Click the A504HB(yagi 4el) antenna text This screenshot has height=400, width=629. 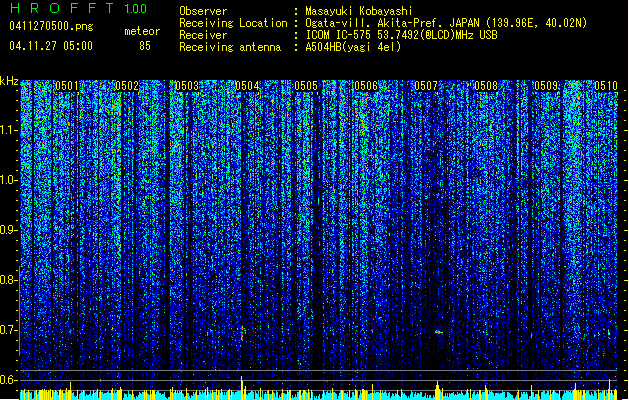(x=353, y=47)
